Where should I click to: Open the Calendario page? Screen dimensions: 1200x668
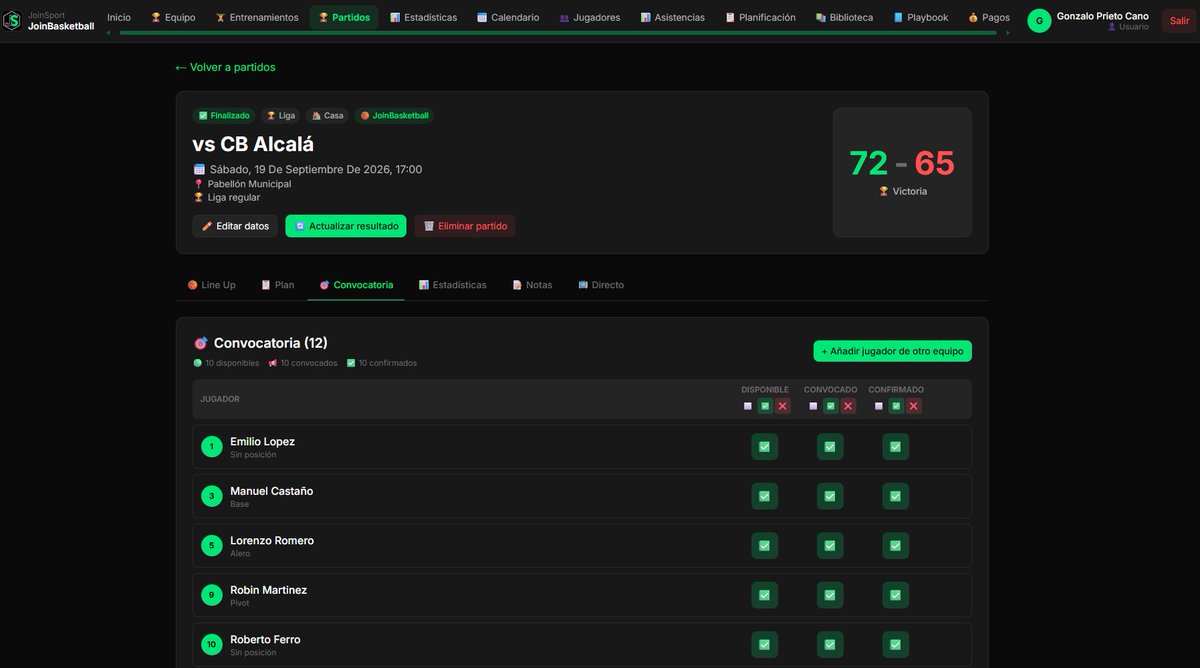click(508, 17)
